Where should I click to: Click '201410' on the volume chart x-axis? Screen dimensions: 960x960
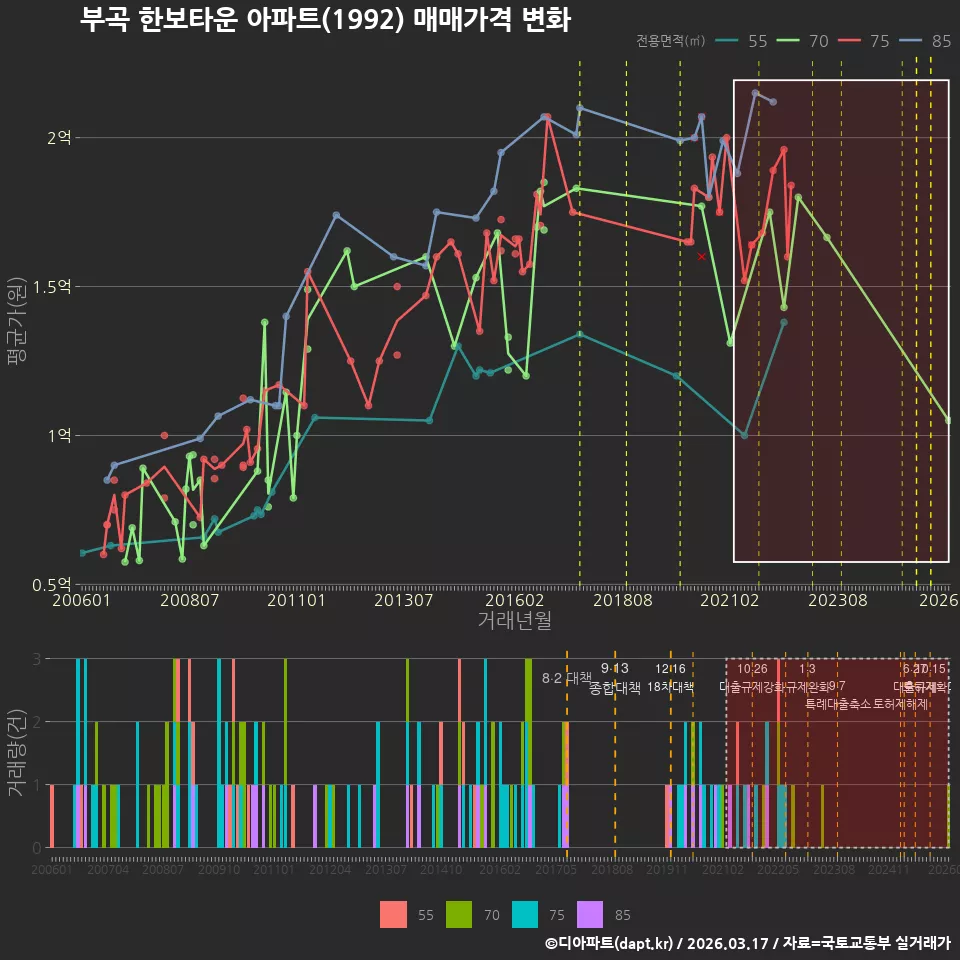(x=441, y=869)
